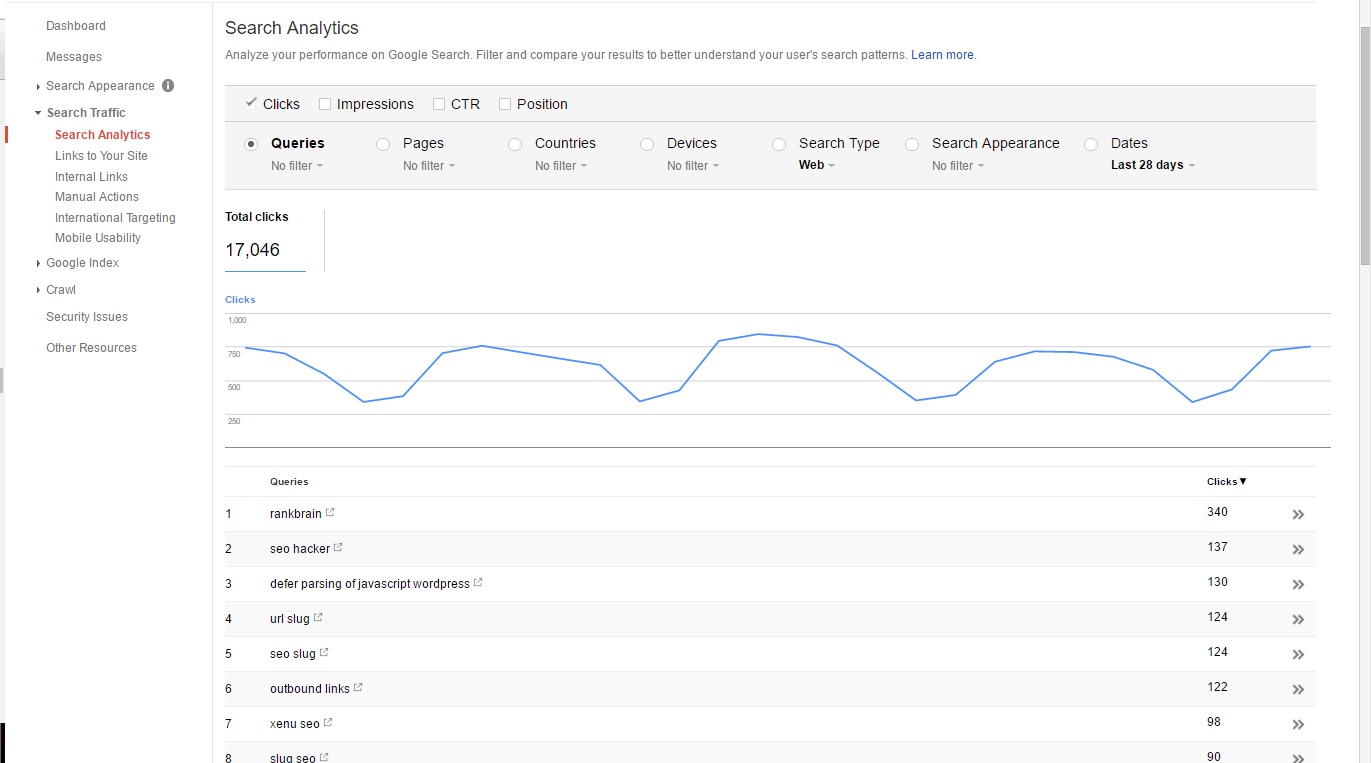Click double-arrow icon in url slug row
Image resolution: width=1371 pixels, height=763 pixels.
pos(1298,620)
